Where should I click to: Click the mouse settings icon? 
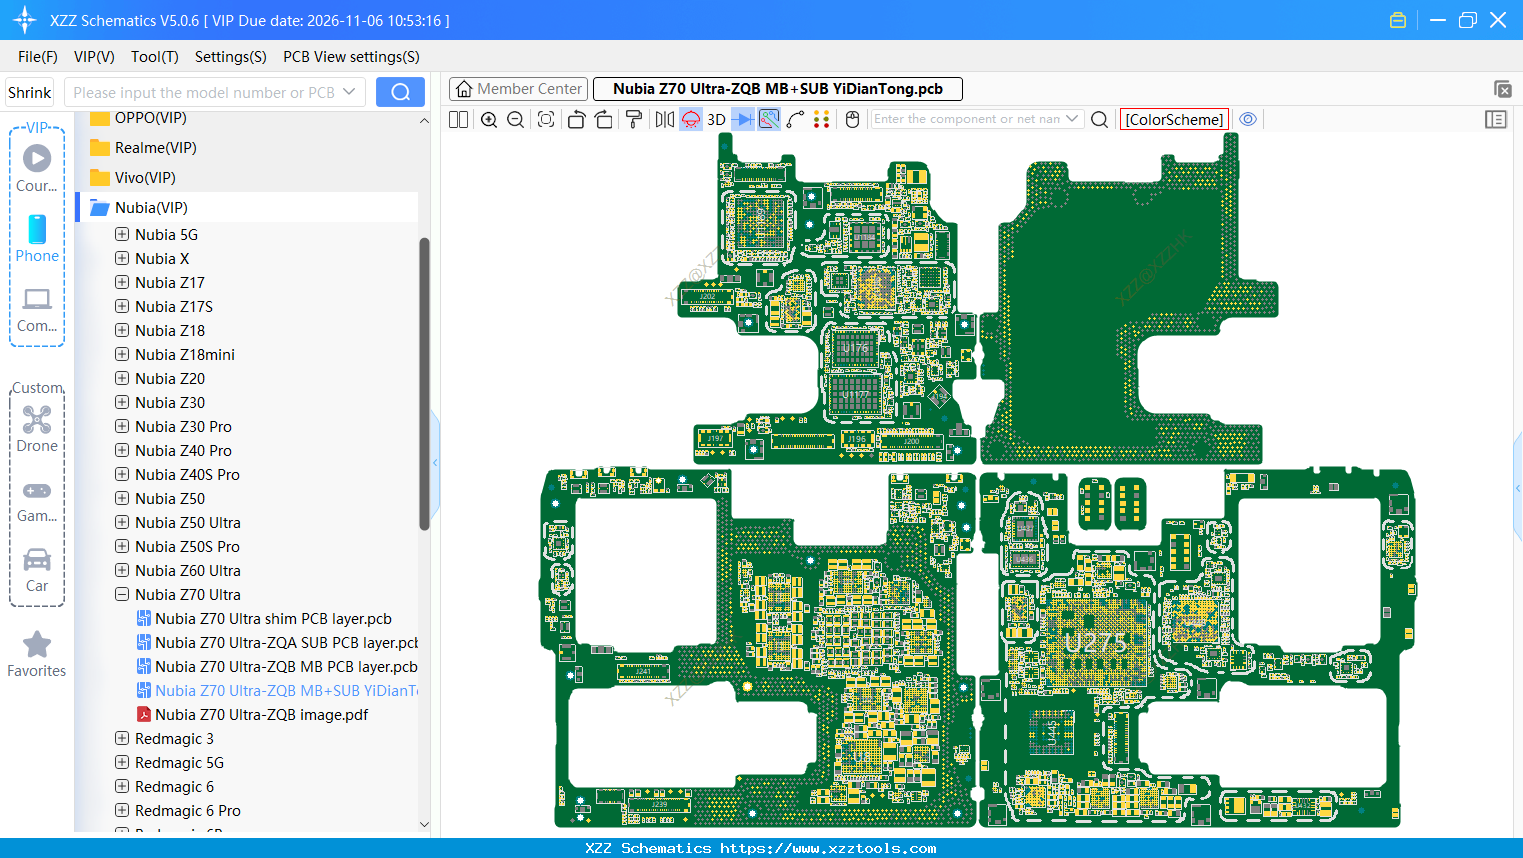tap(852, 120)
